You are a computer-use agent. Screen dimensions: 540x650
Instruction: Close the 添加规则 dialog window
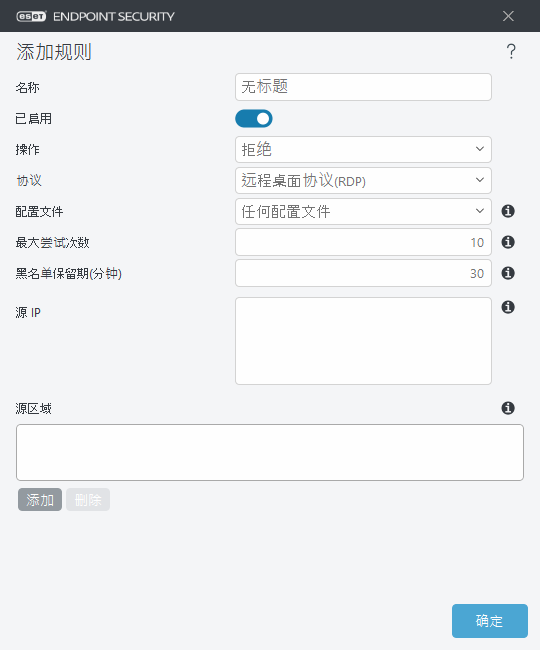pyautogui.click(x=508, y=16)
